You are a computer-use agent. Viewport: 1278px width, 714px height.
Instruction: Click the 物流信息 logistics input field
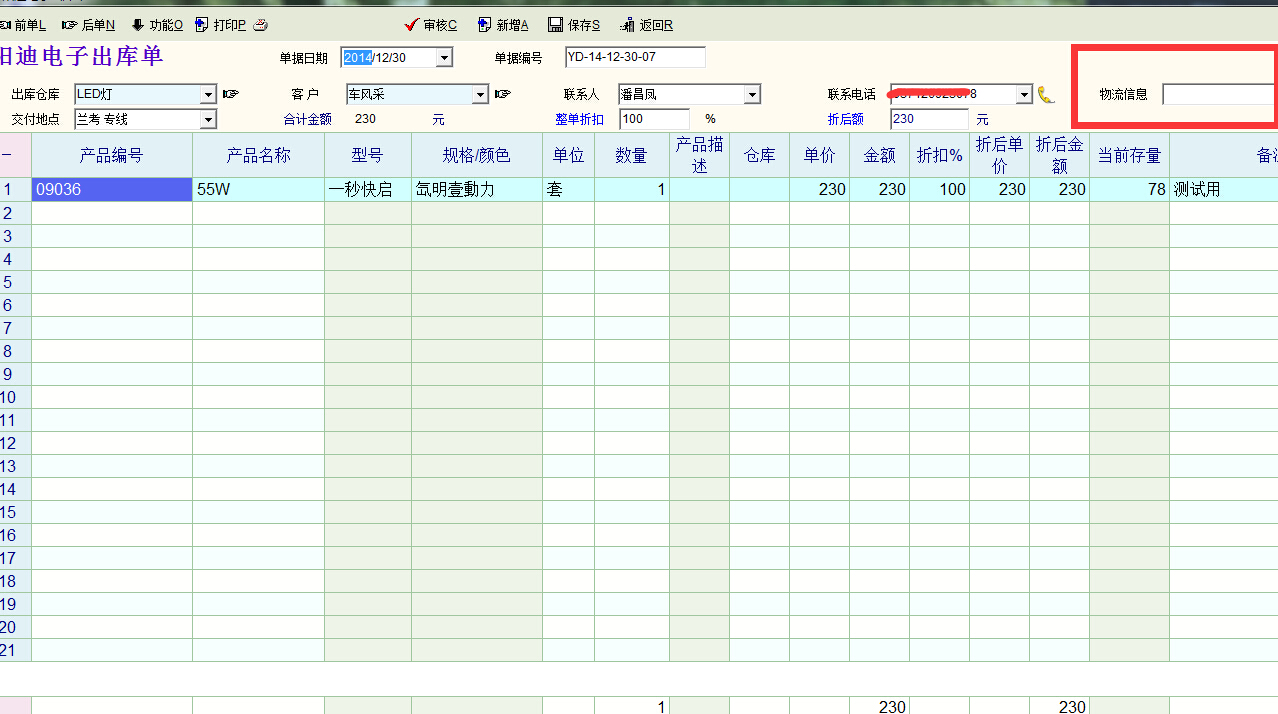tap(1217, 95)
